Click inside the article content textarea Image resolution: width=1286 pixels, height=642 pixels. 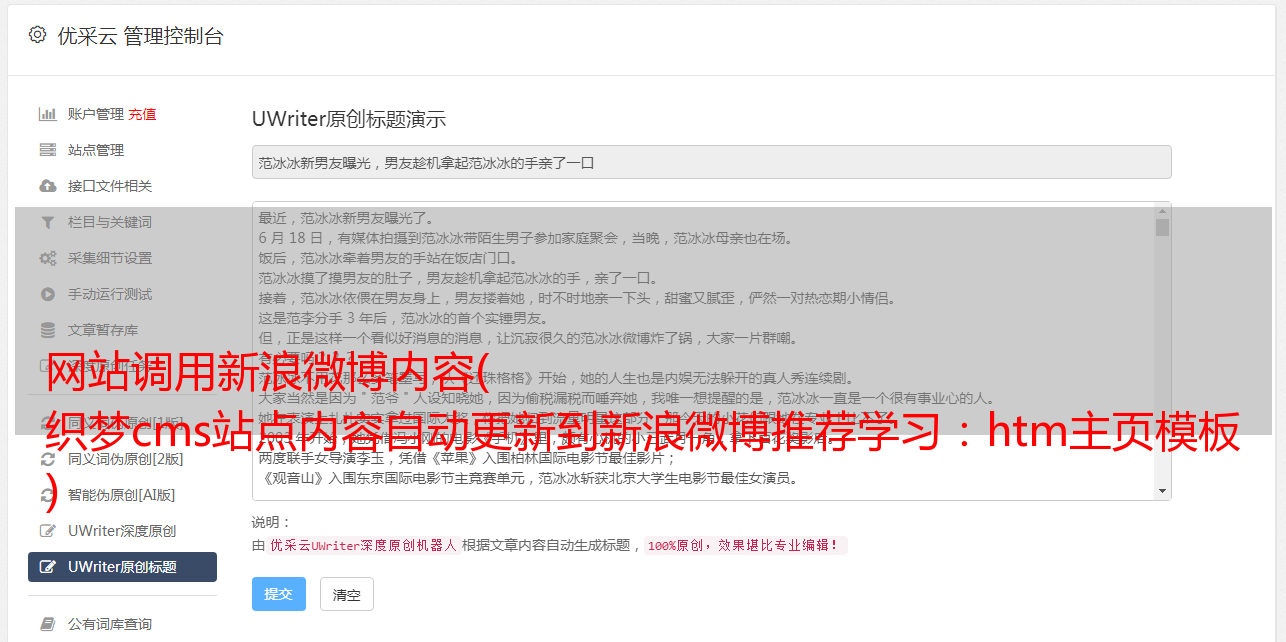tap(703, 351)
